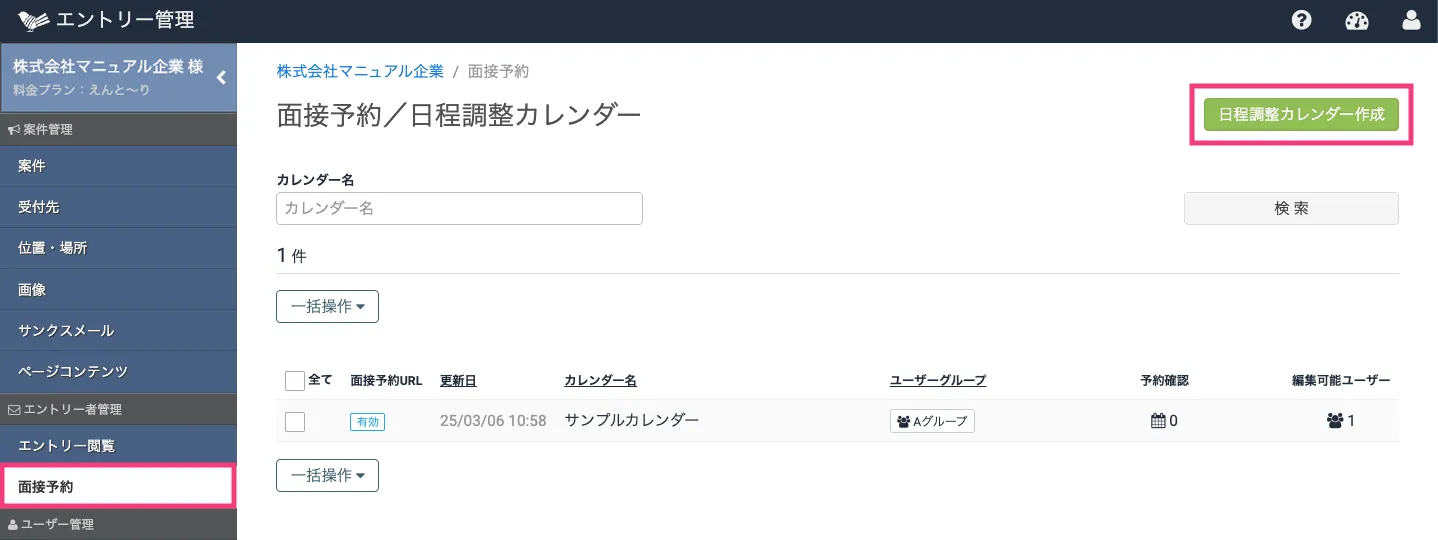Click the カレンダー名 search input field
1438x540 pixels.
tap(459, 208)
